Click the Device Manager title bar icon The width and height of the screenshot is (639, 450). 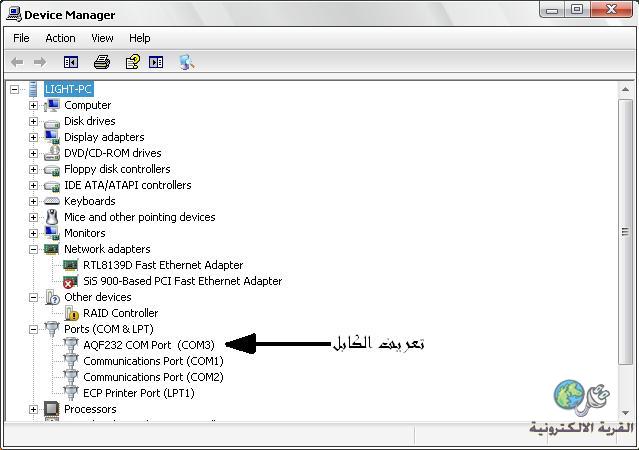14,14
